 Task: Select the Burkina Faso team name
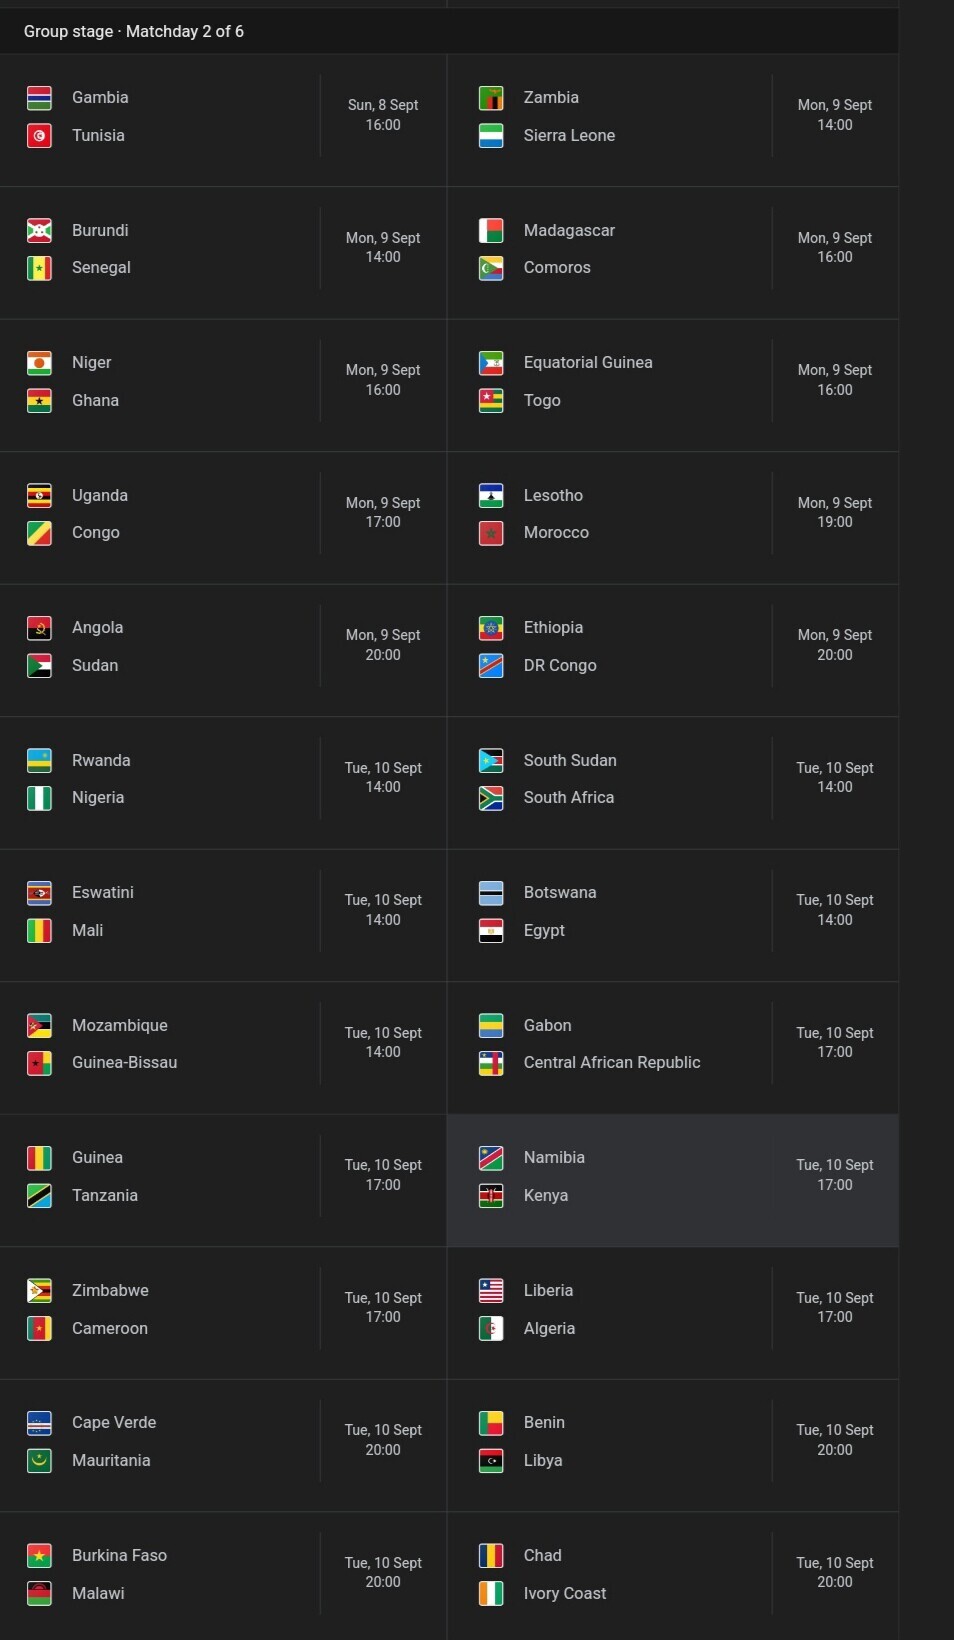click(119, 1556)
